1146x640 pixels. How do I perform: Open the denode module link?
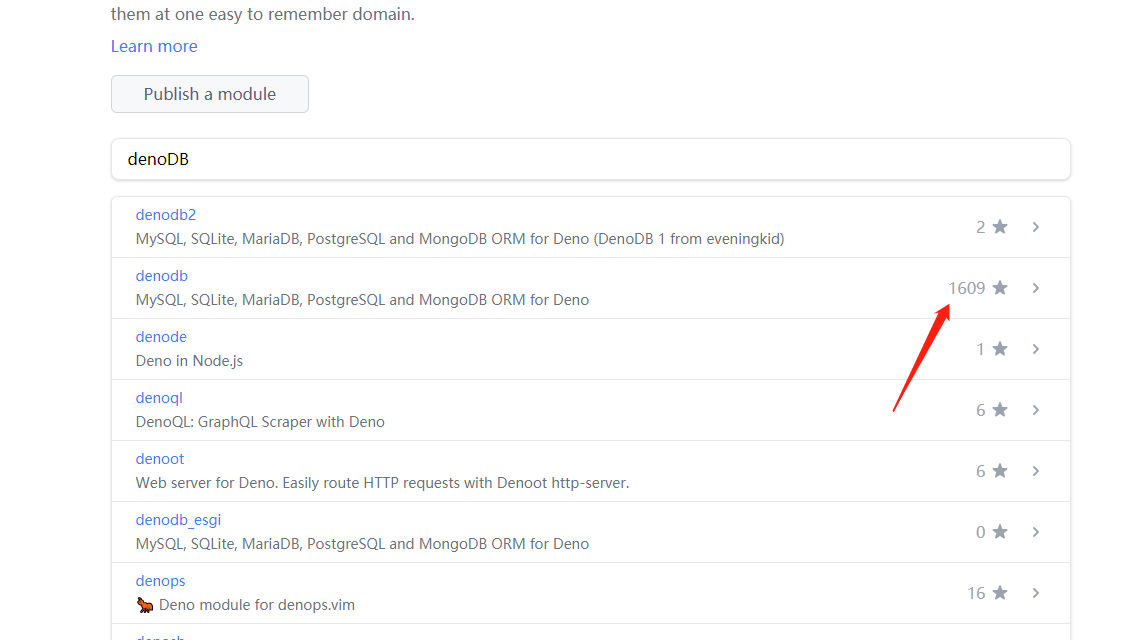coord(162,337)
